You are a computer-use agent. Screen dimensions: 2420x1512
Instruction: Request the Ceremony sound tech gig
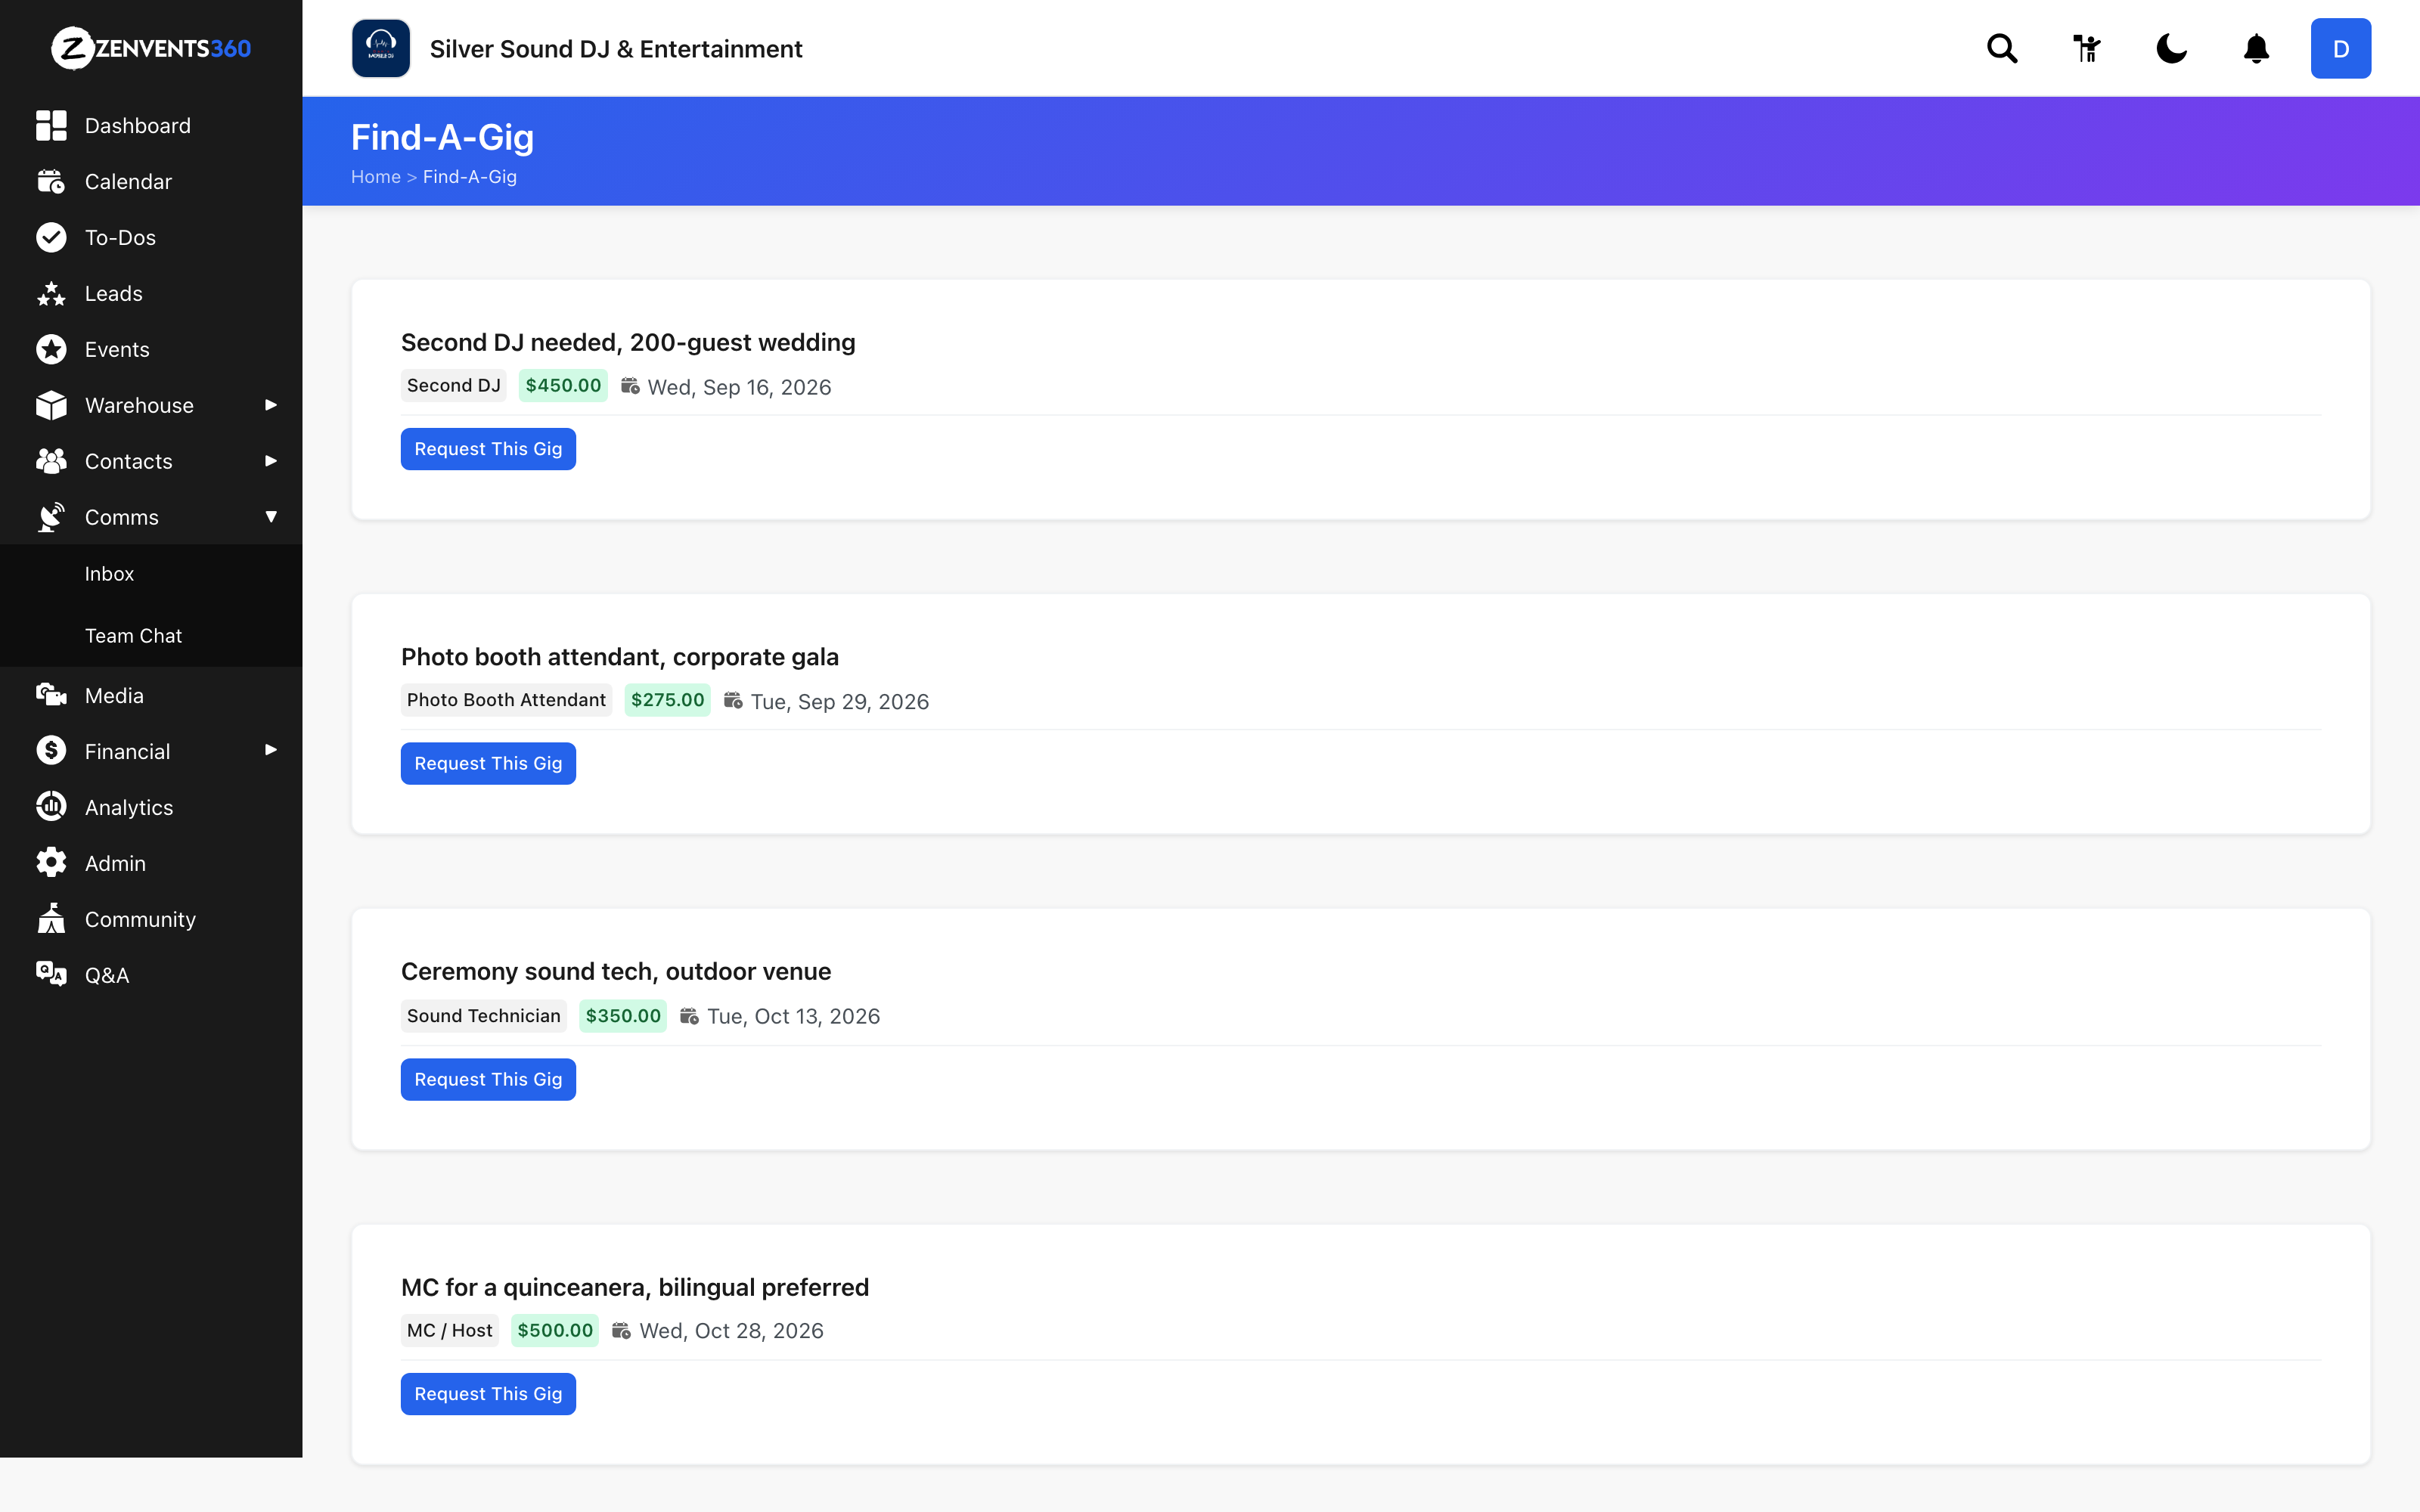(488, 1079)
